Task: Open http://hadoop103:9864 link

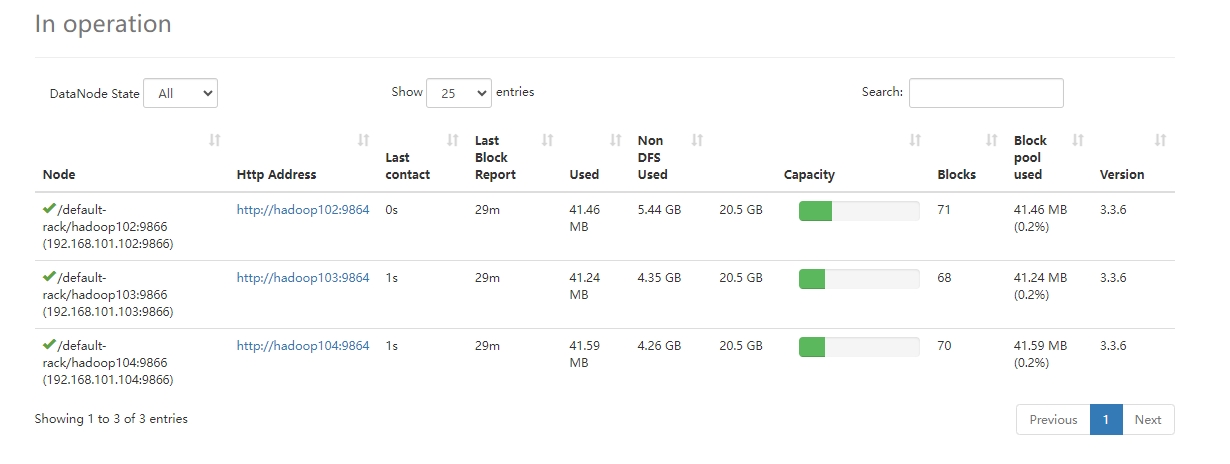Action: click(x=303, y=278)
